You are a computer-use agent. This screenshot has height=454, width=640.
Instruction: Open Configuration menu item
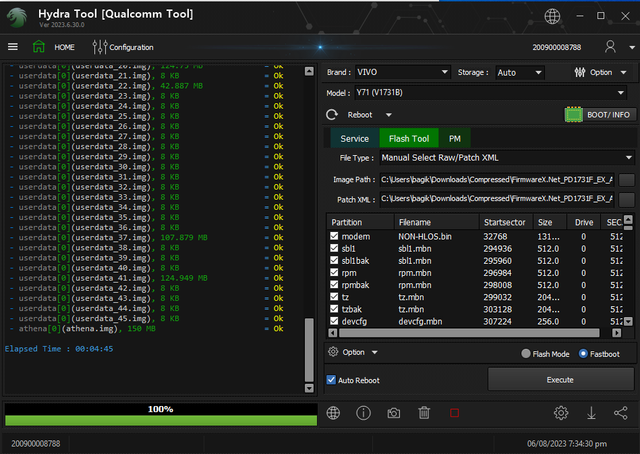131,47
